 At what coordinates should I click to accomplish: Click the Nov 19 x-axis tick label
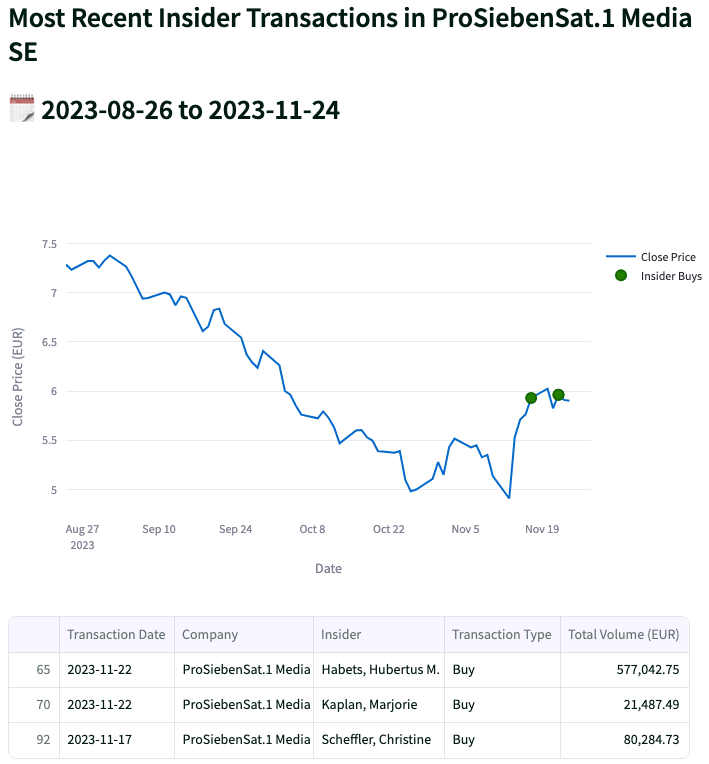542,529
